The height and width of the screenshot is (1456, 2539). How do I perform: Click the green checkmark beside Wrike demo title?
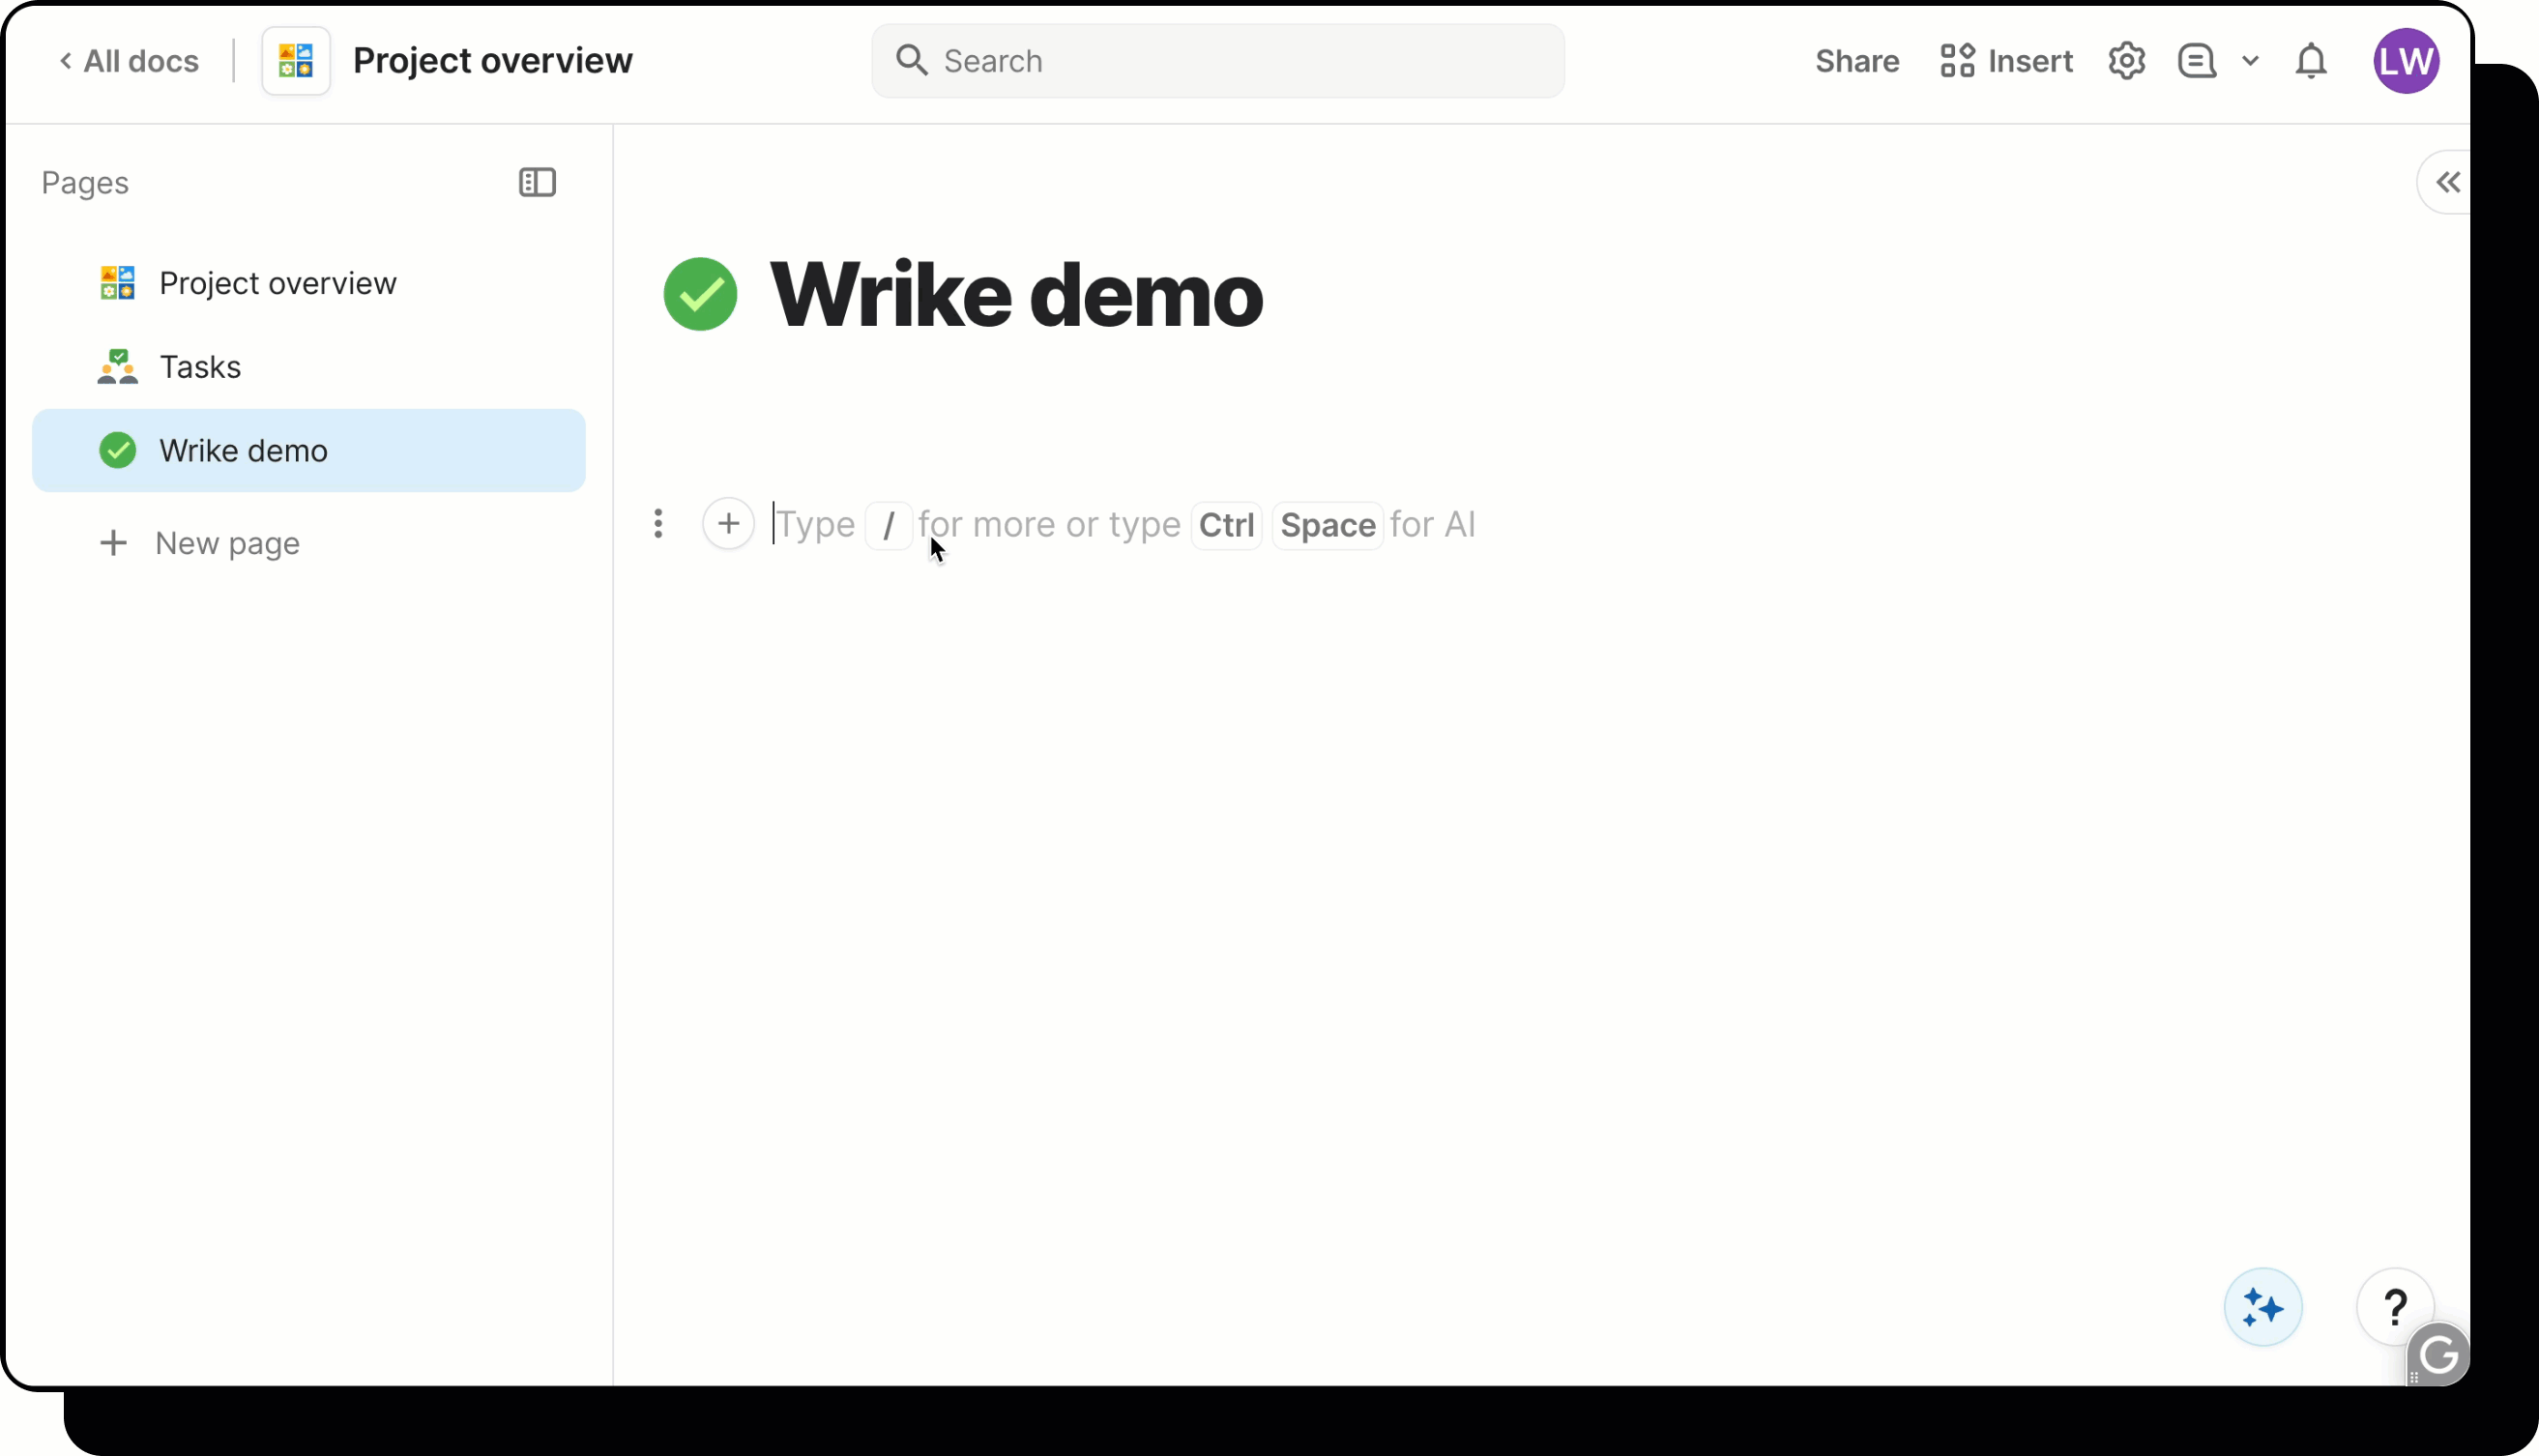700,293
